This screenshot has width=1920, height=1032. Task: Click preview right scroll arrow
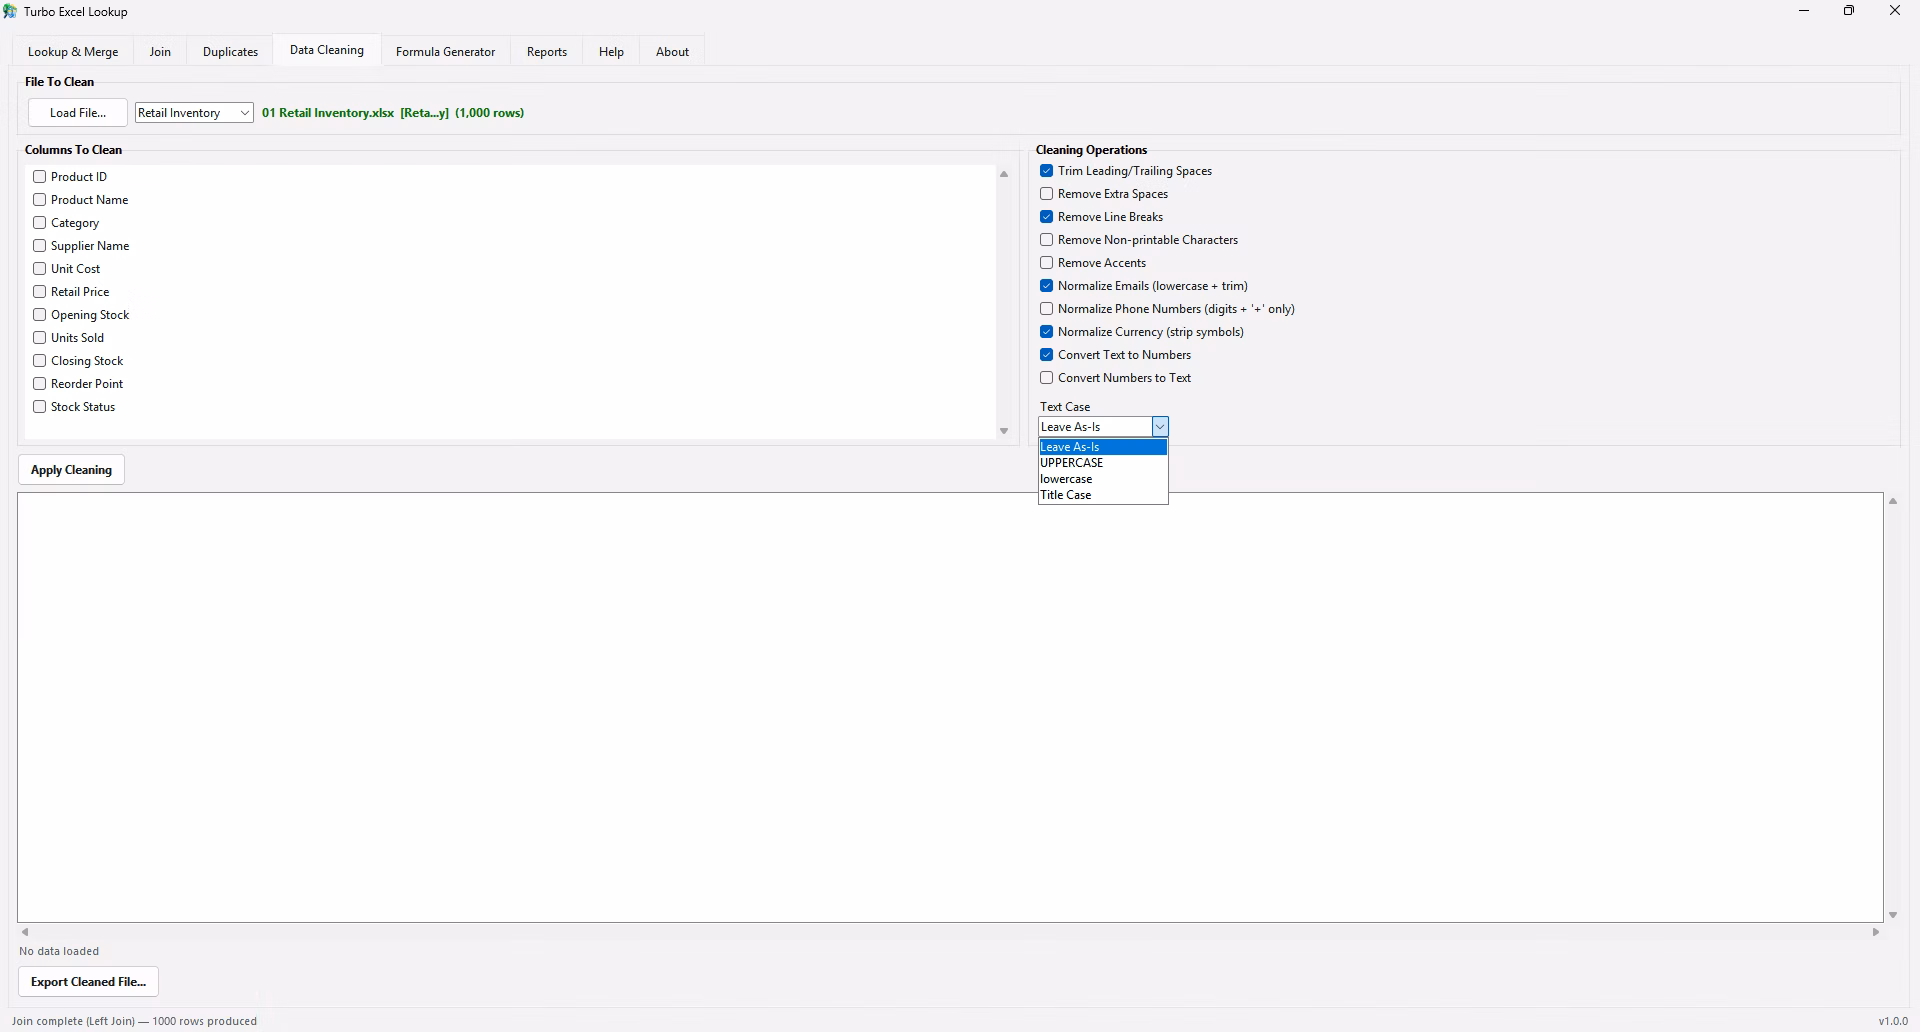(1876, 932)
